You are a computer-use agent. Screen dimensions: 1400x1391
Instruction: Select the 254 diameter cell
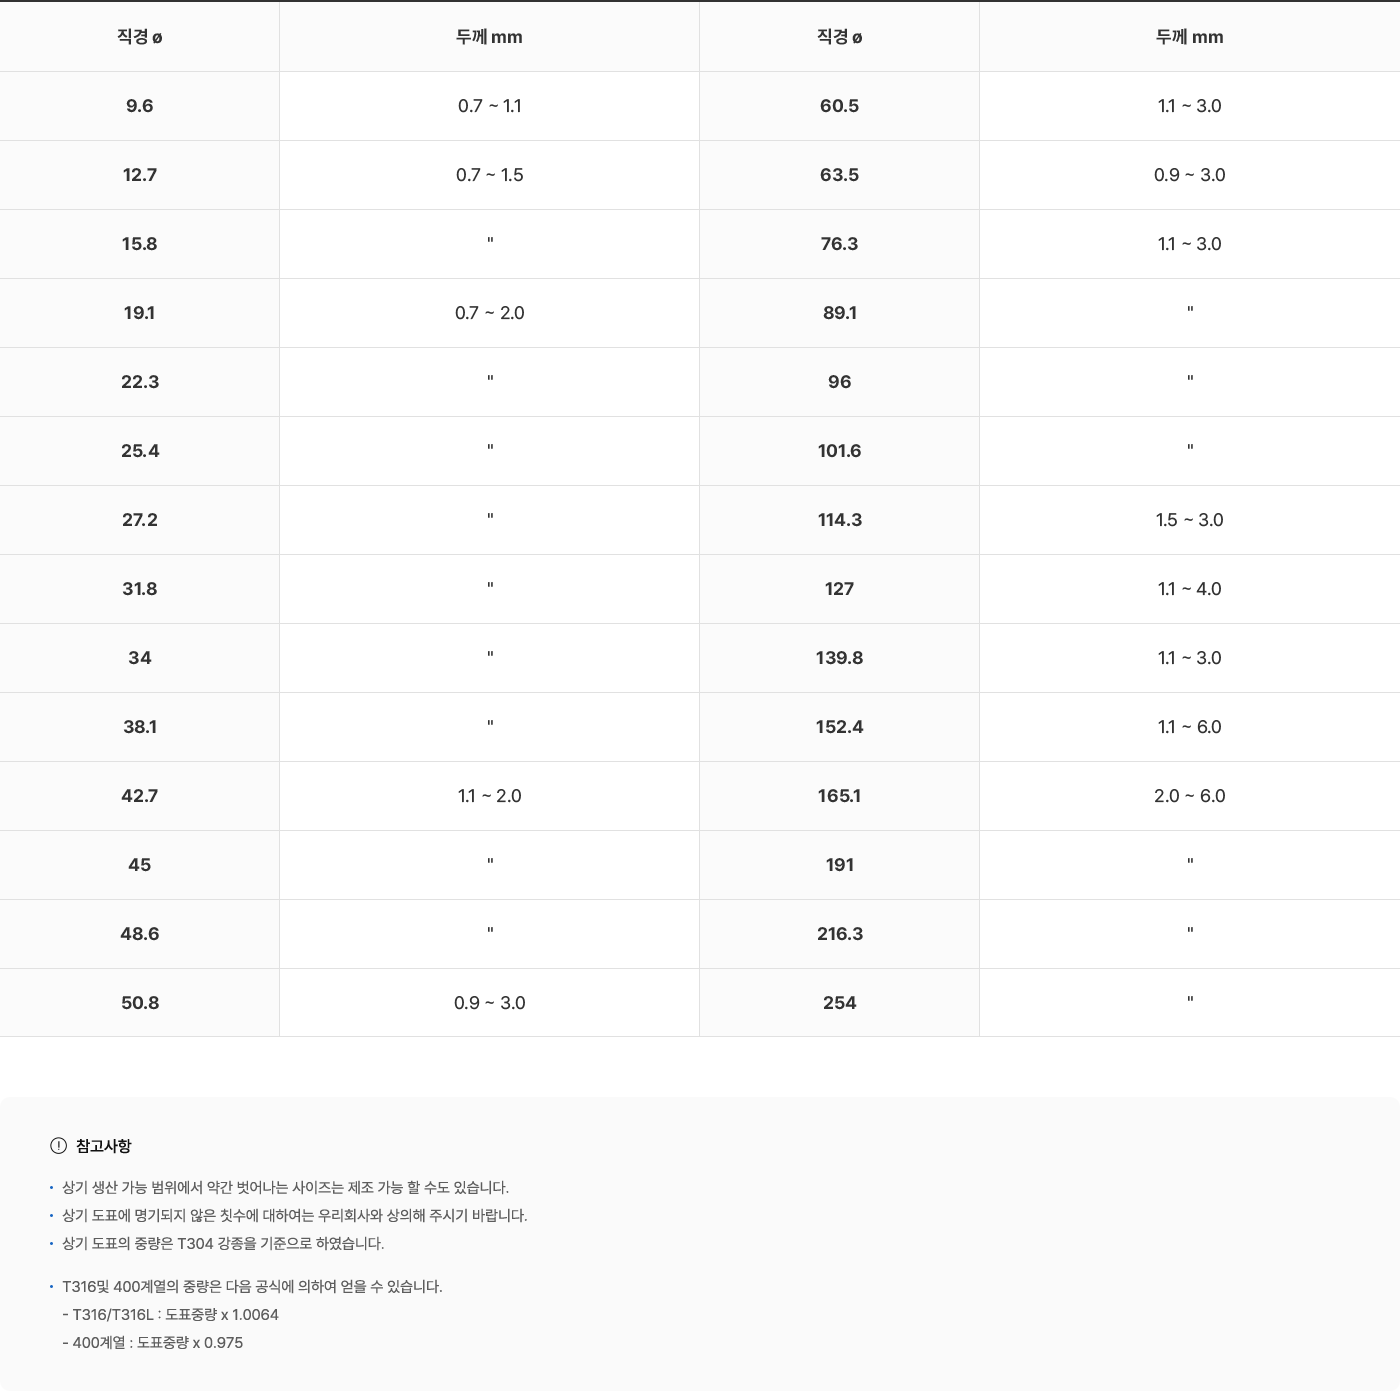[x=839, y=1003]
